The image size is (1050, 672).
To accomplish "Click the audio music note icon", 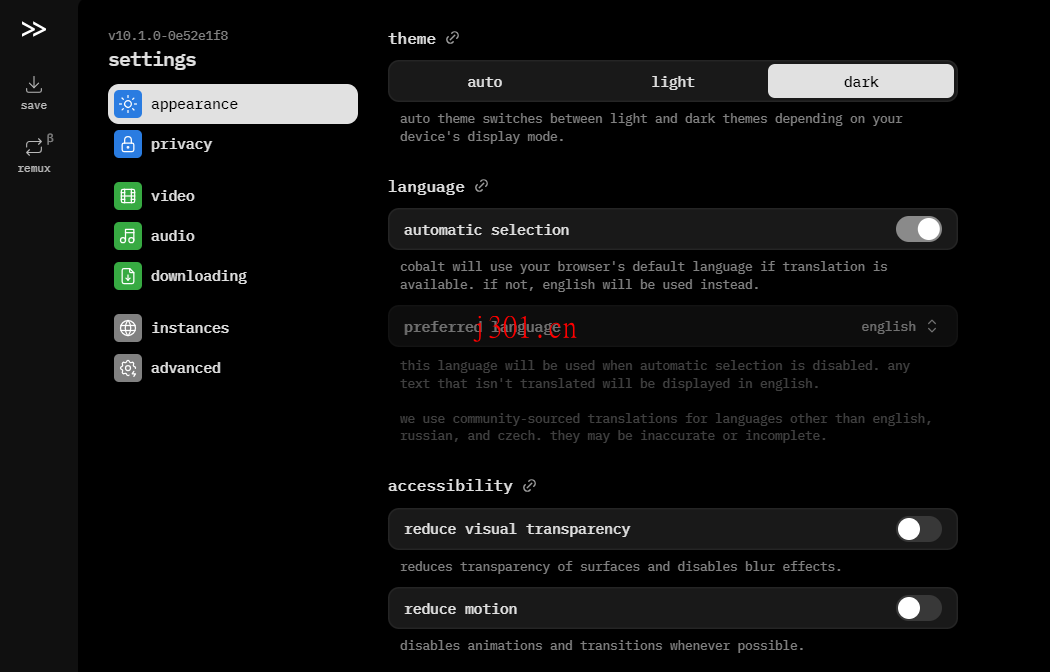I will click(127, 235).
